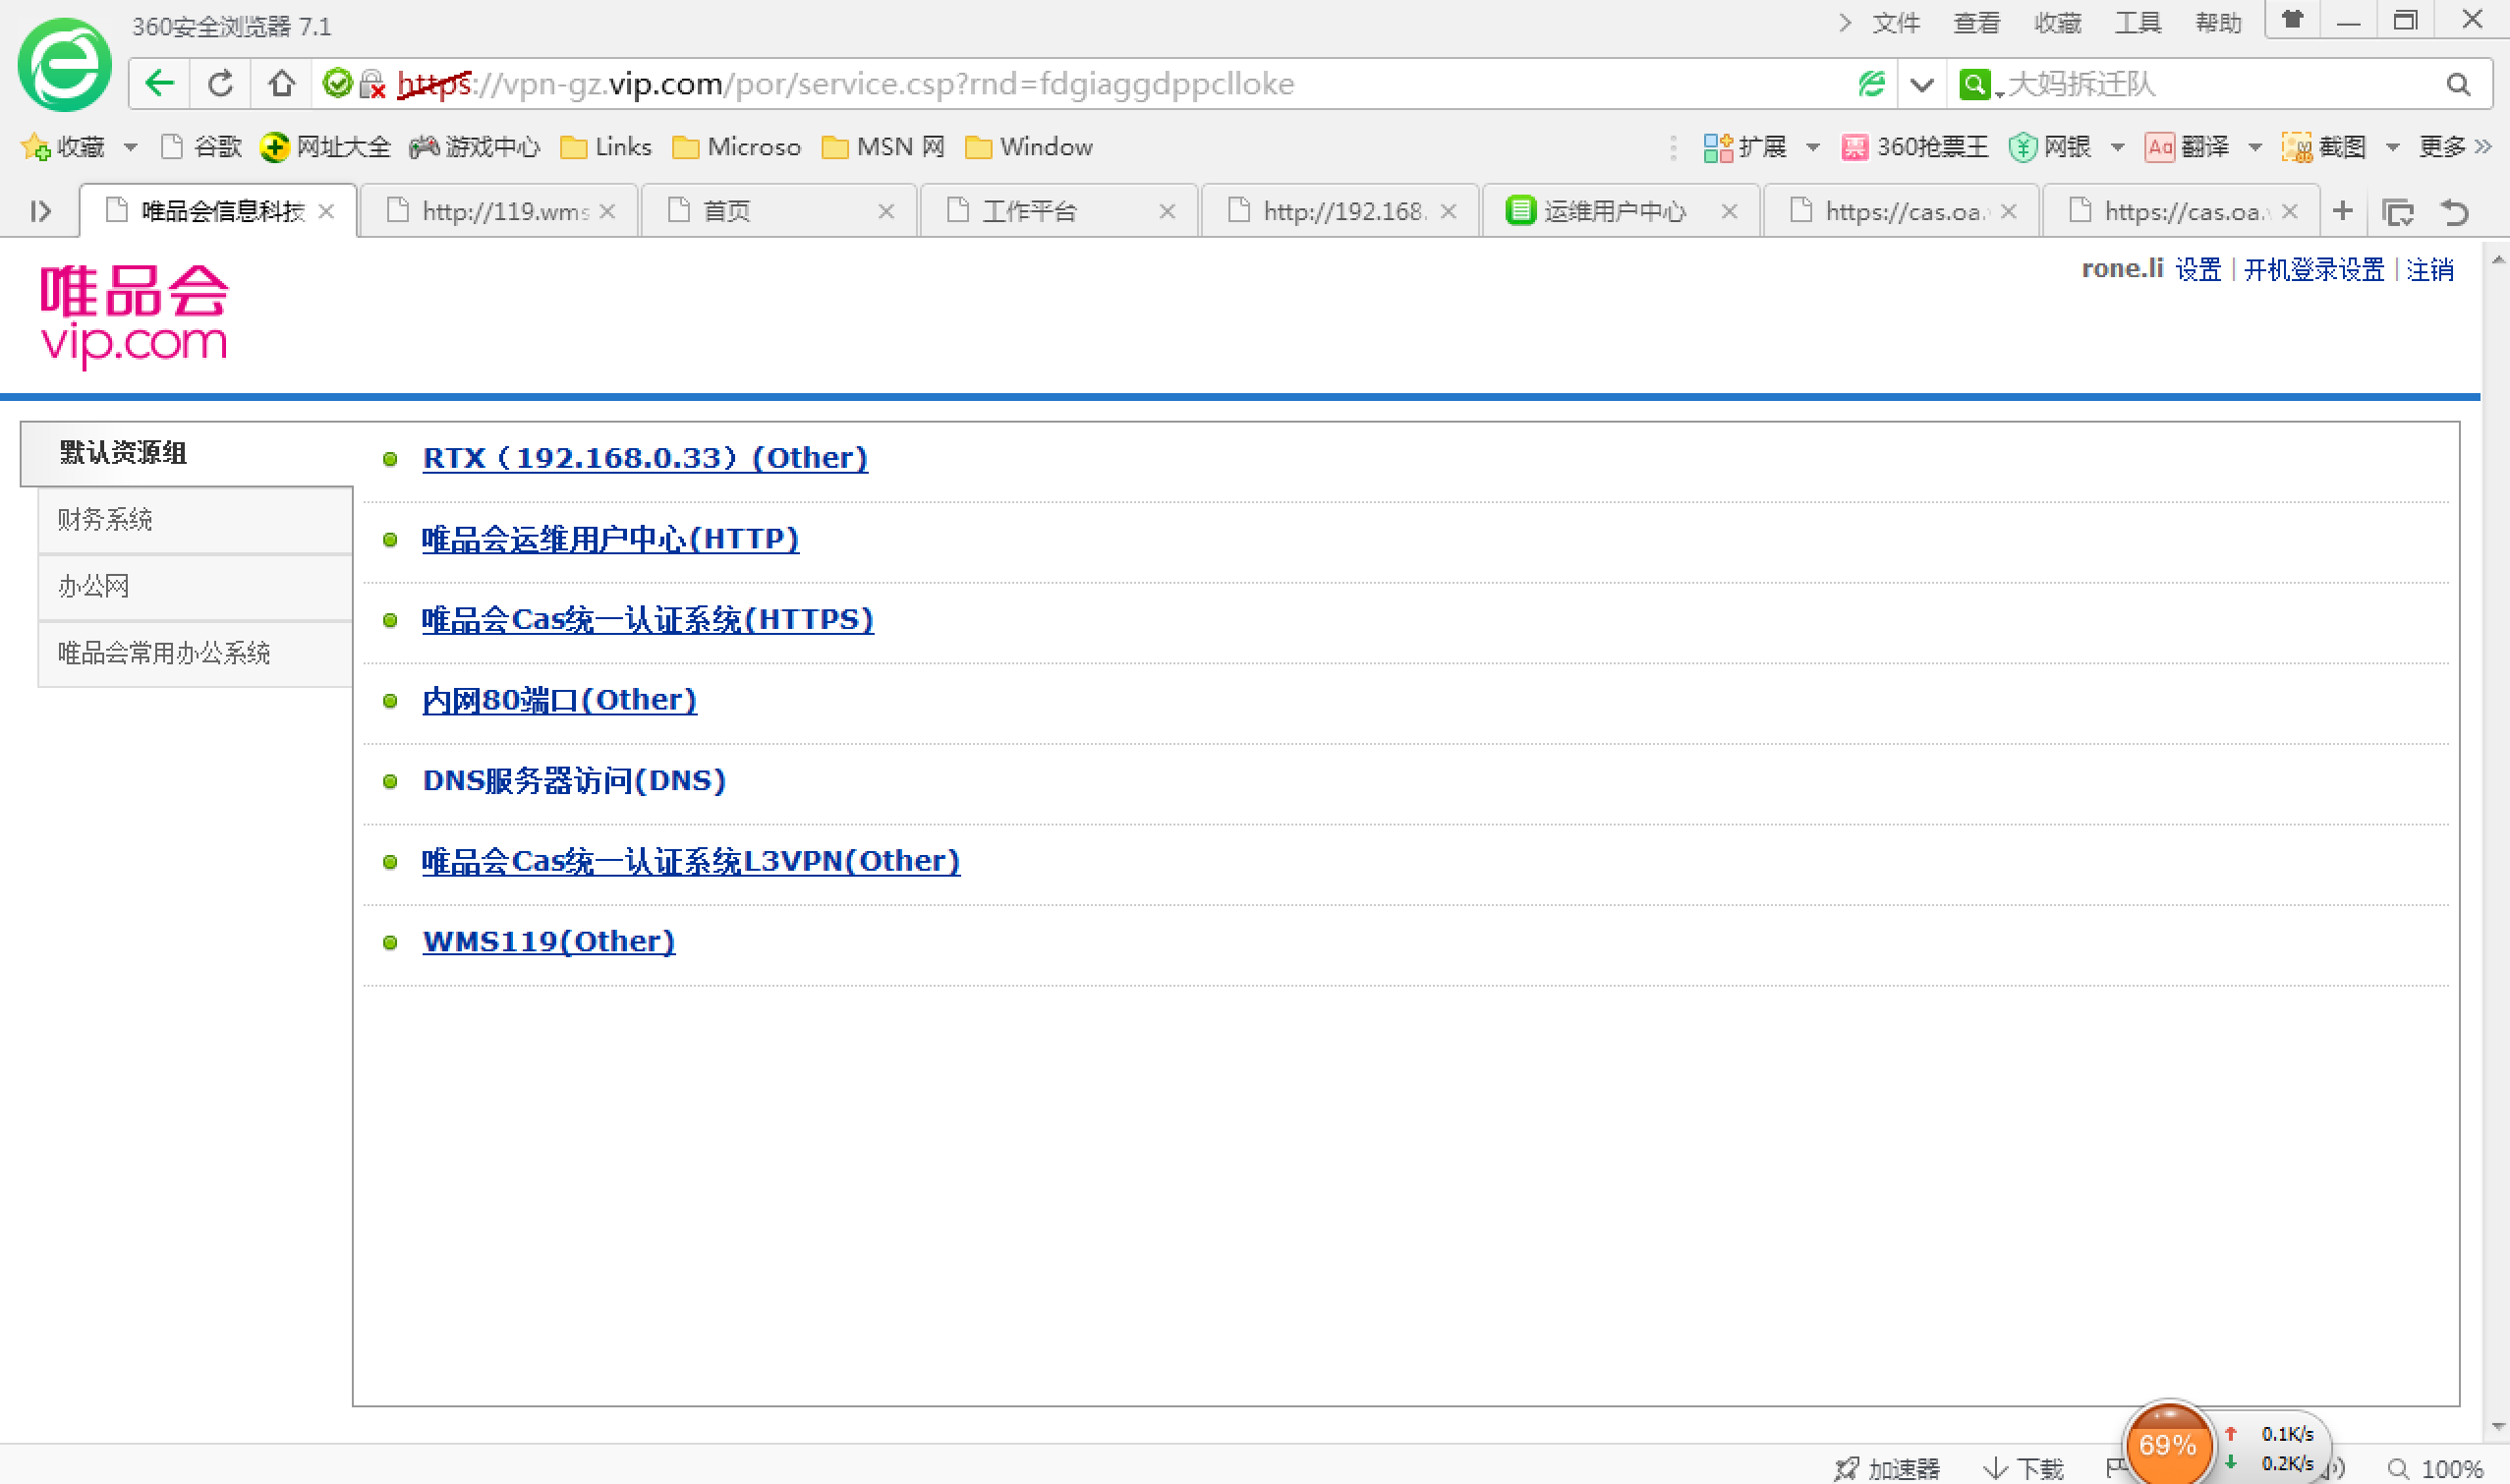Launch the 360抢票王 extension
The height and width of the screenshot is (1484, 2510).
[x=1915, y=147]
